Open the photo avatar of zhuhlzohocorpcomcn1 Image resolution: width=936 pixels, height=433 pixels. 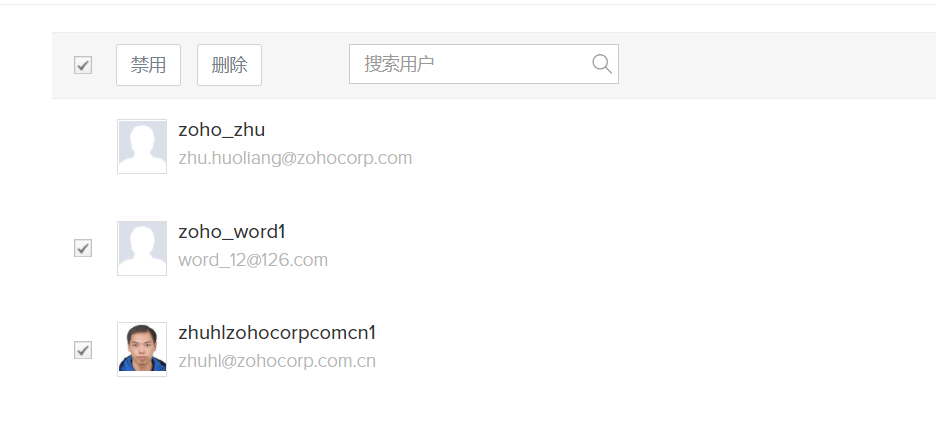pyautogui.click(x=142, y=349)
